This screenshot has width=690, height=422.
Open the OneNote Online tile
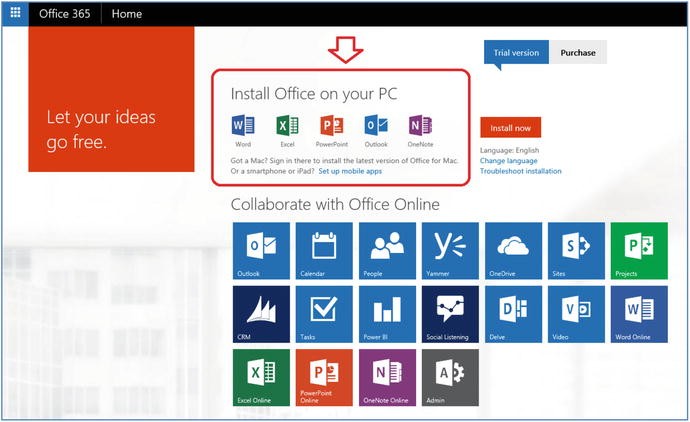(x=387, y=378)
